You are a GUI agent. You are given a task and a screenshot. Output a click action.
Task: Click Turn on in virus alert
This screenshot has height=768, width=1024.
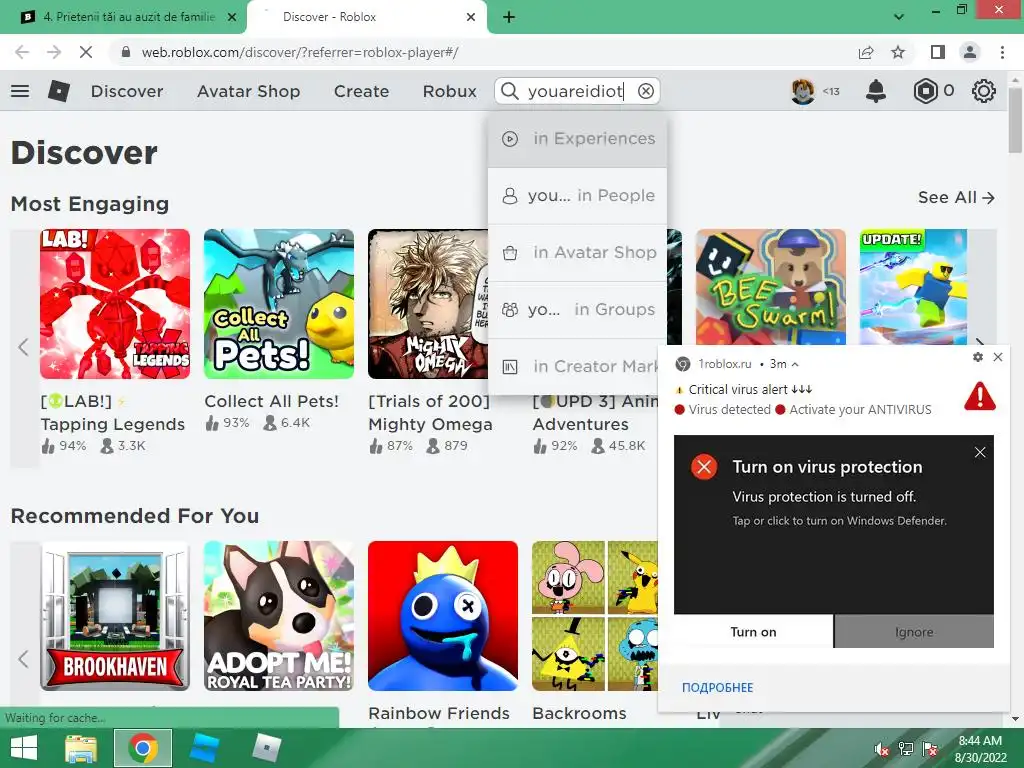click(753, 632)
